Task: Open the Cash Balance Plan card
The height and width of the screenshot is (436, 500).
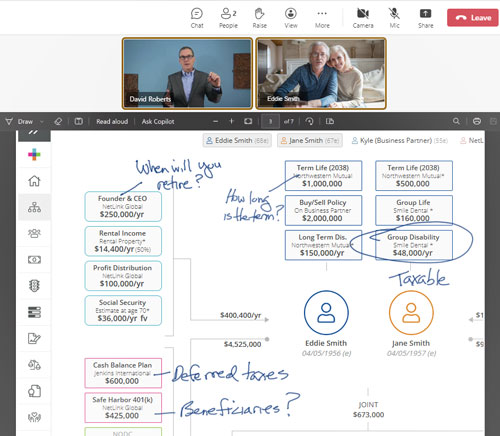Action: point(123,373)
